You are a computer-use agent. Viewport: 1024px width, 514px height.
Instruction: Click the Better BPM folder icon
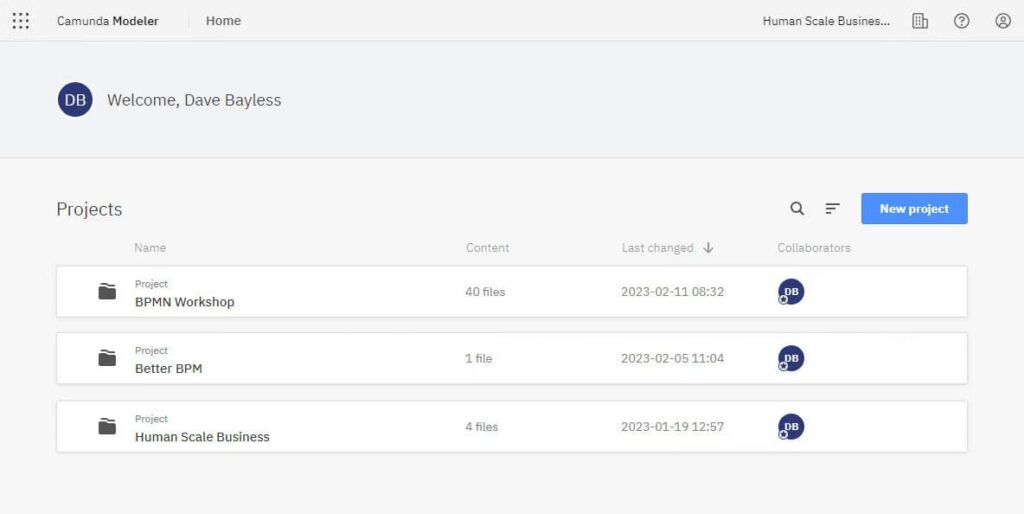[x=107, y=358]
